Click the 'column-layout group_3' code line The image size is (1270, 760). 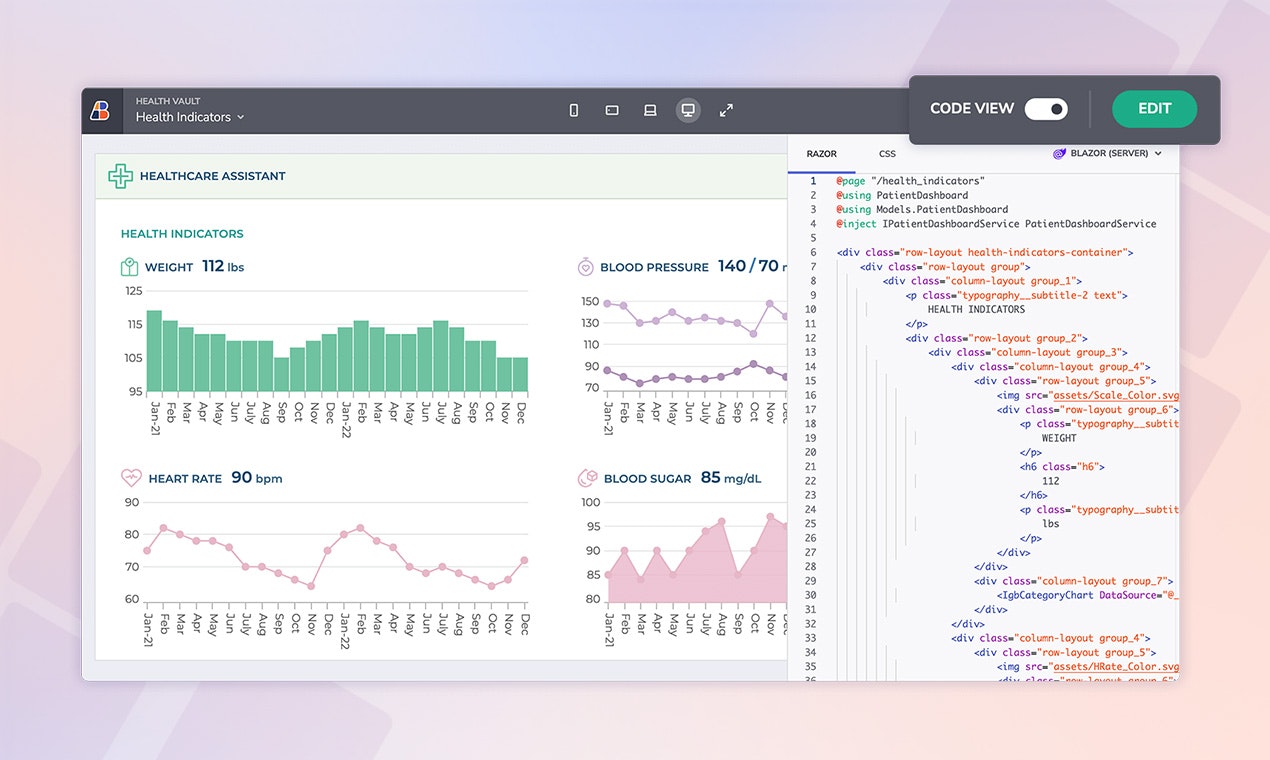[x=1028, y=353]
